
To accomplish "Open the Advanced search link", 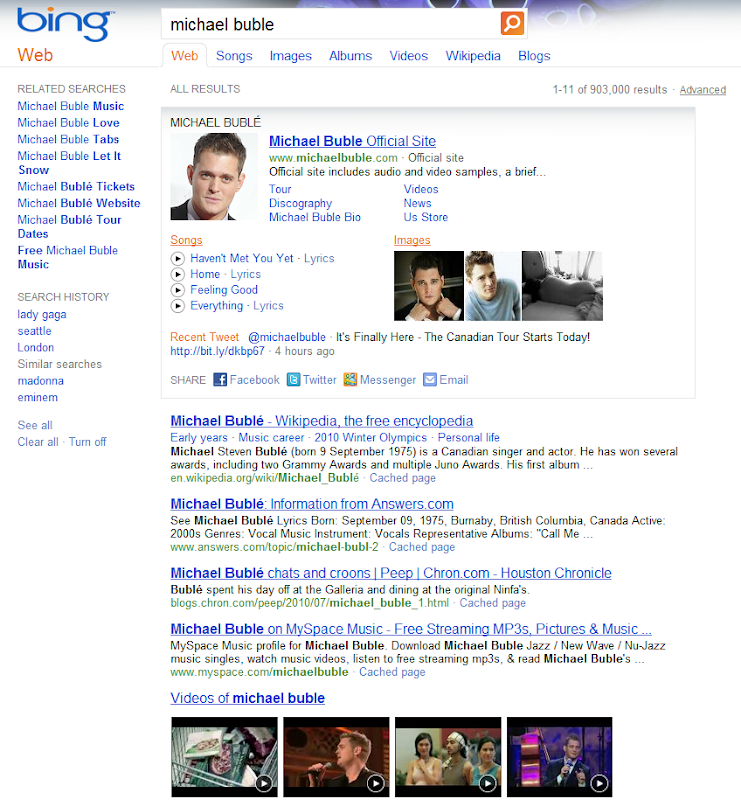I will tap(703, 90).
